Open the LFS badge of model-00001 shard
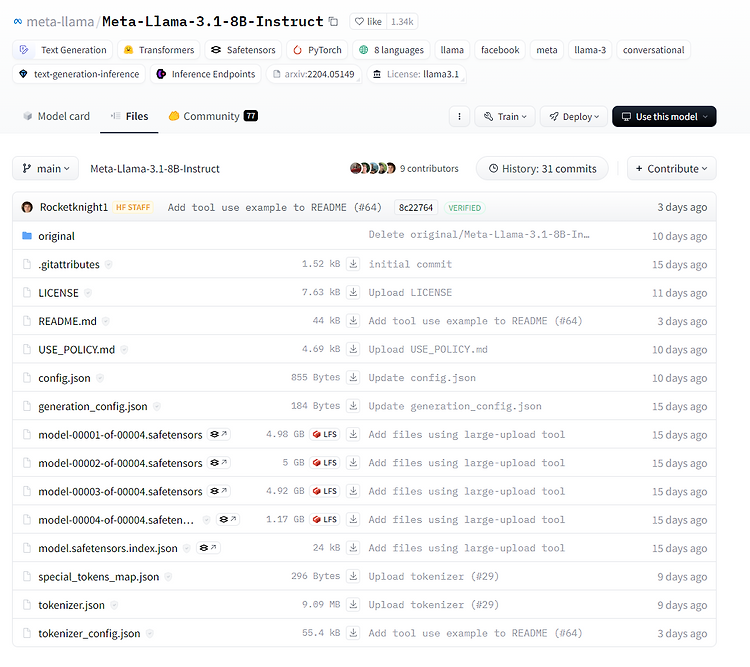This screenshot has height=667, width=750. click(324, 434)
